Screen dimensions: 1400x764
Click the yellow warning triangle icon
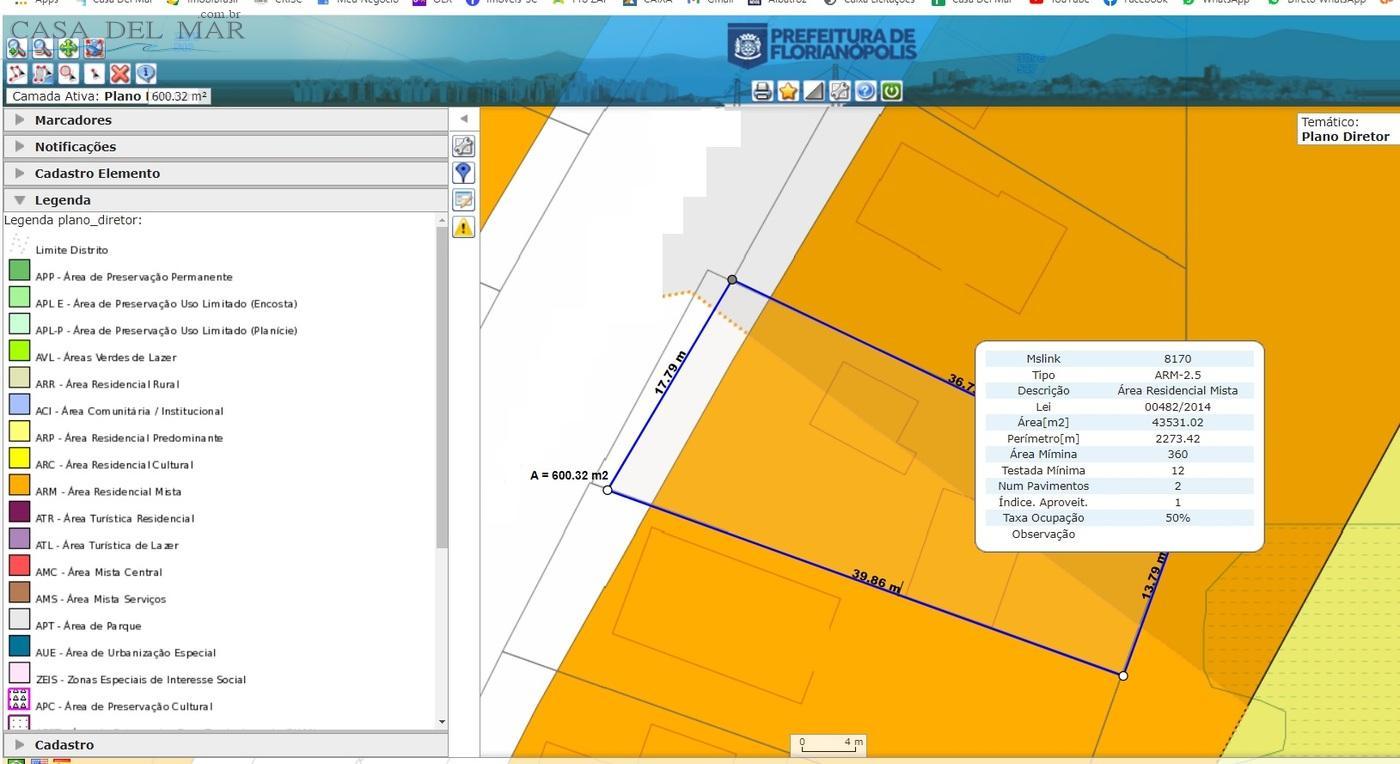coord(463,226)
